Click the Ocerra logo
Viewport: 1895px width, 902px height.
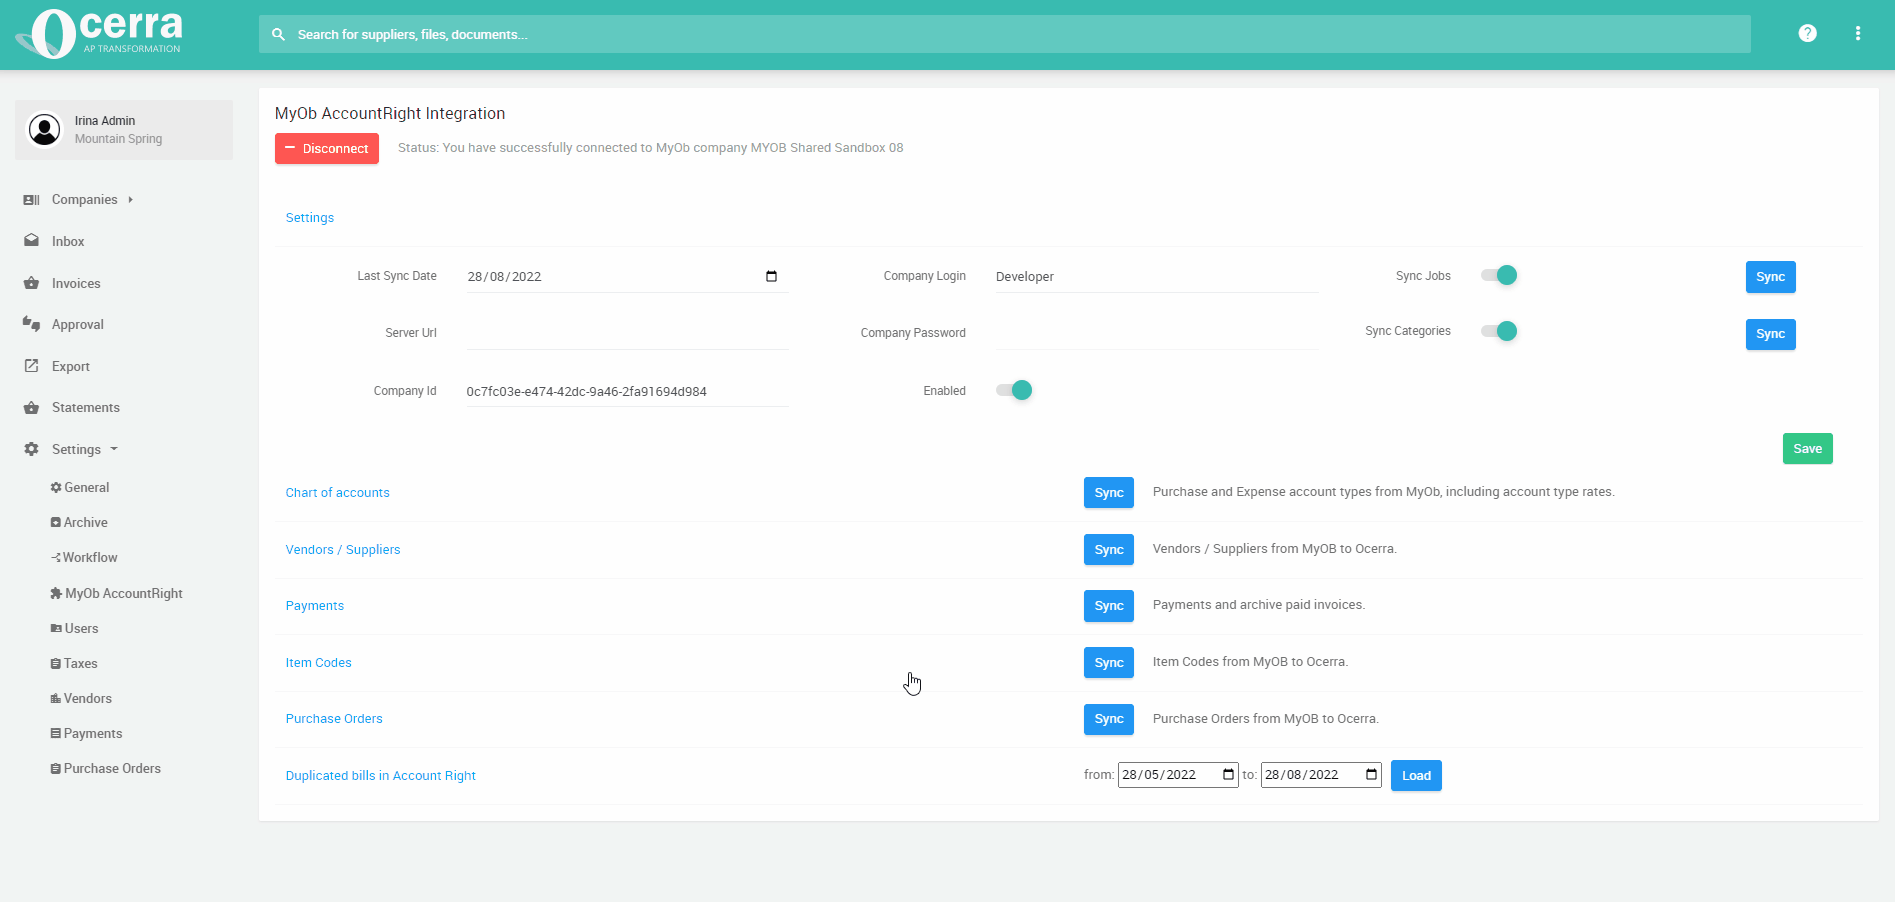pyautogui.click(x=99, y=34)
